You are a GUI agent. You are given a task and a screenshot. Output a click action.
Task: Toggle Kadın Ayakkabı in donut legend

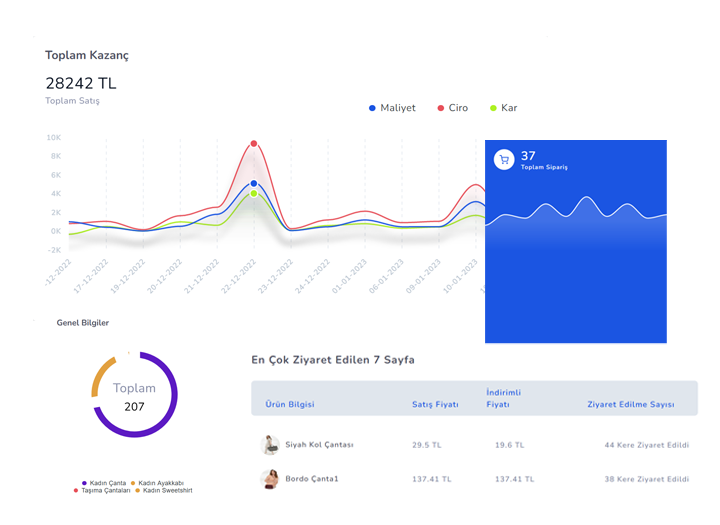(160, 483)
